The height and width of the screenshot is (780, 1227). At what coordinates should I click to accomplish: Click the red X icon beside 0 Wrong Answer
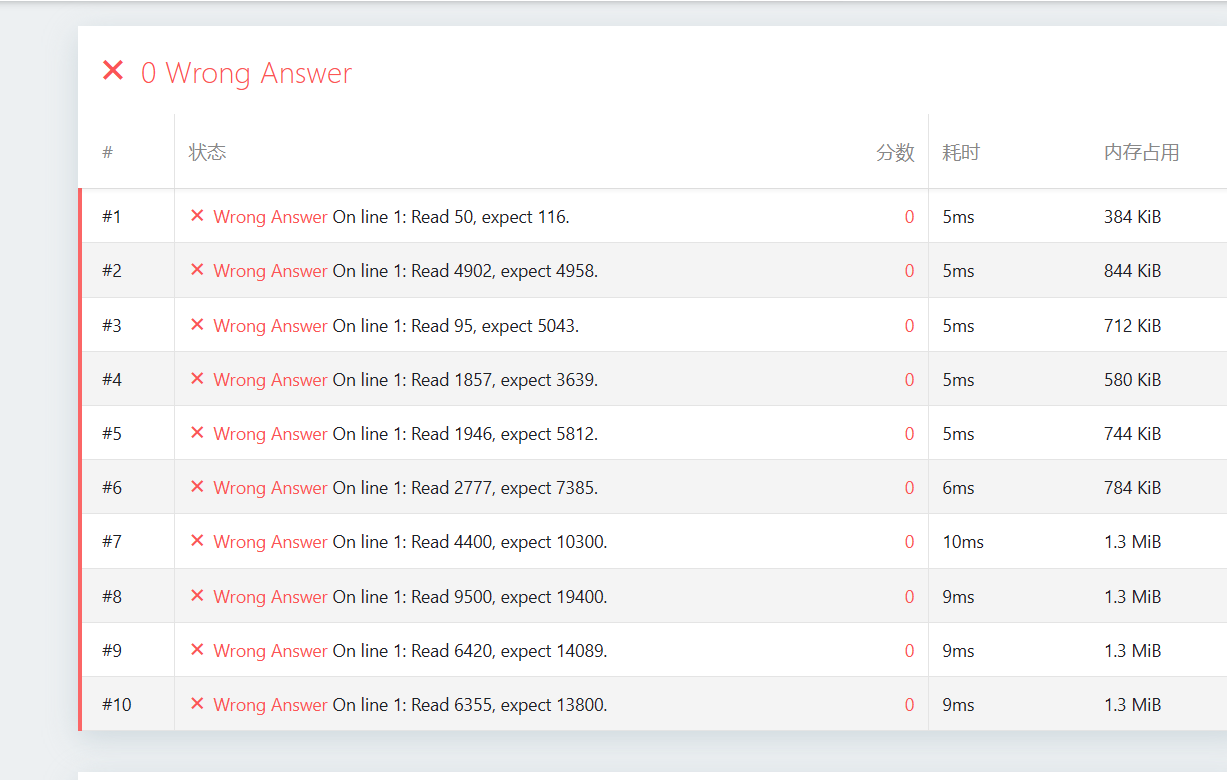(x=113, y=71)
